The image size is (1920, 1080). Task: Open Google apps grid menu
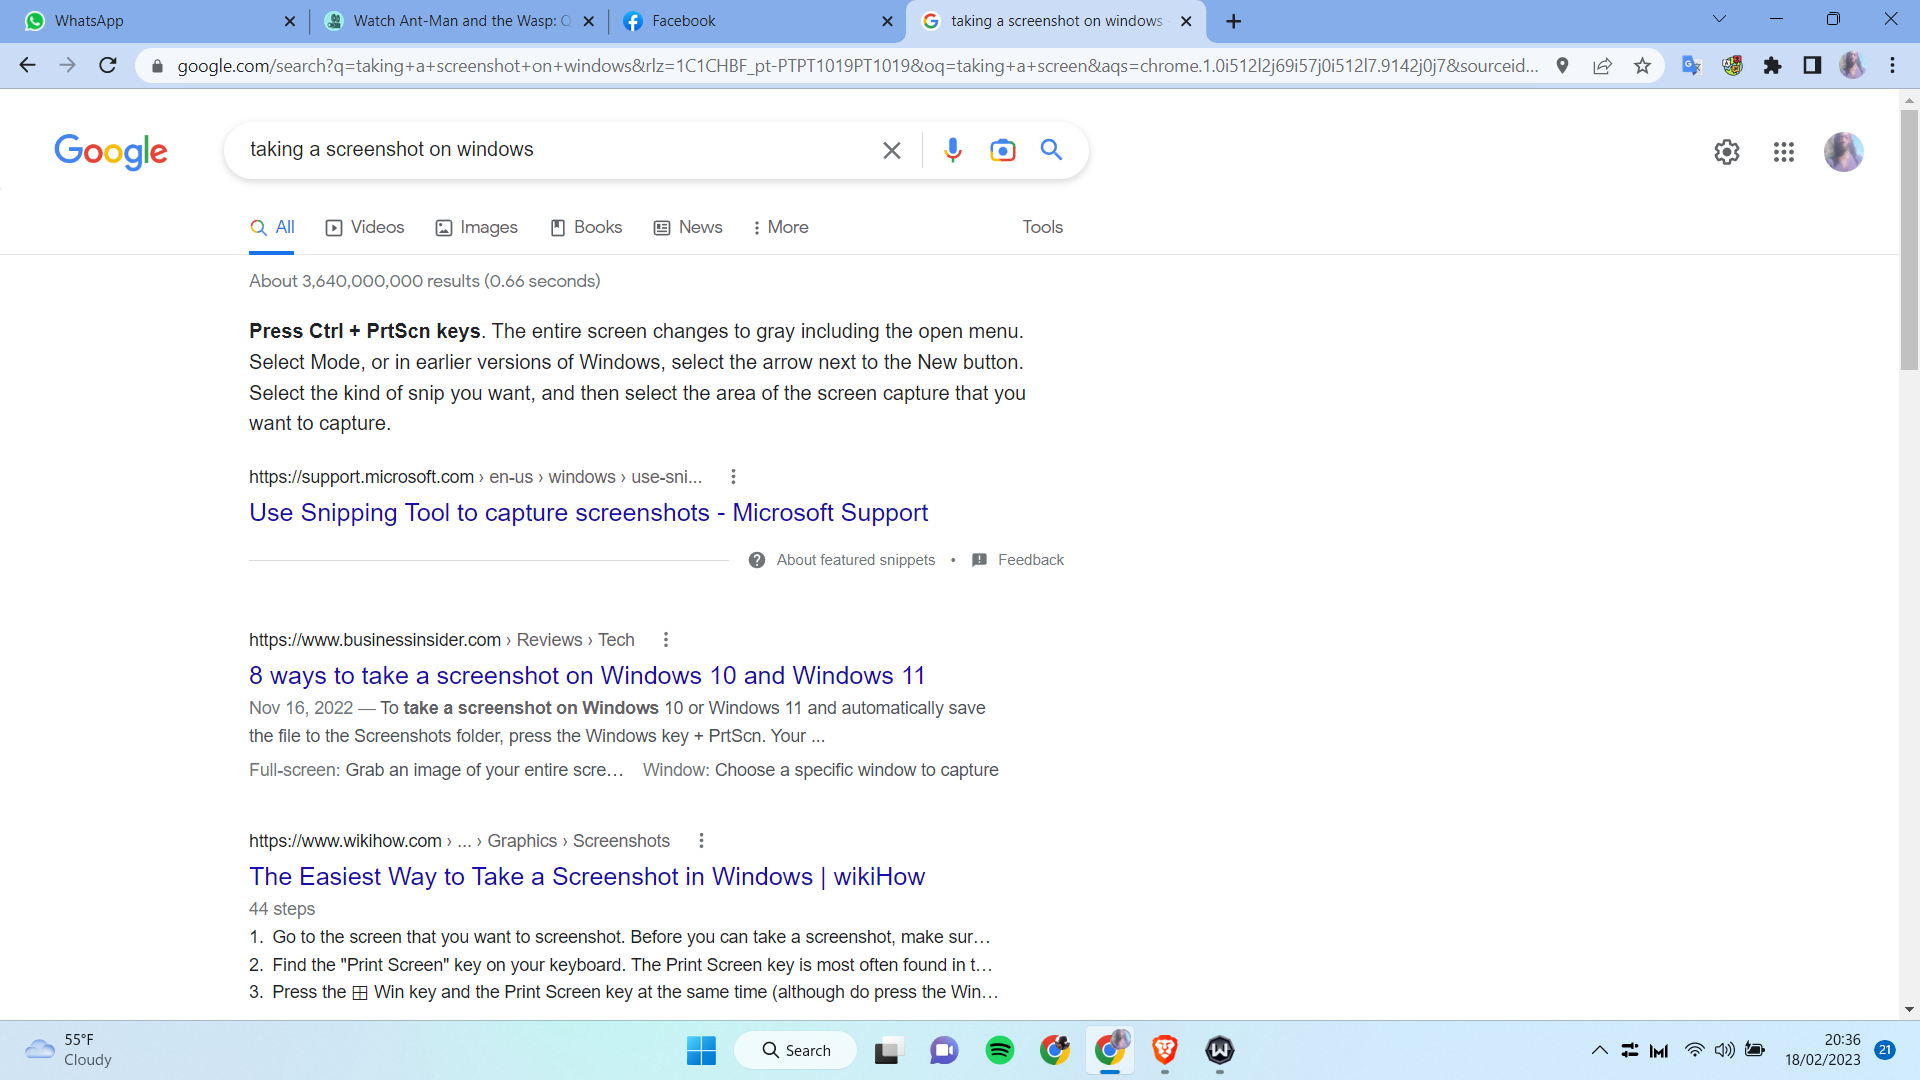point(1783,152)
